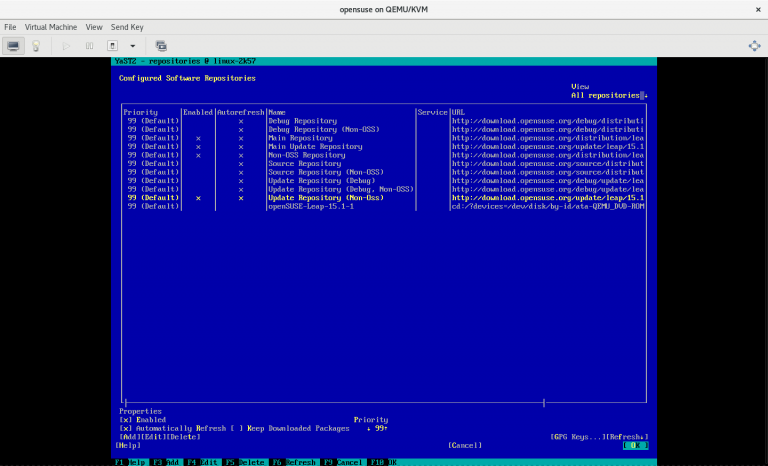768x466 pixels.
Task: Select the Update Repository (Non-Oss) row
Action: click(384, 198)
